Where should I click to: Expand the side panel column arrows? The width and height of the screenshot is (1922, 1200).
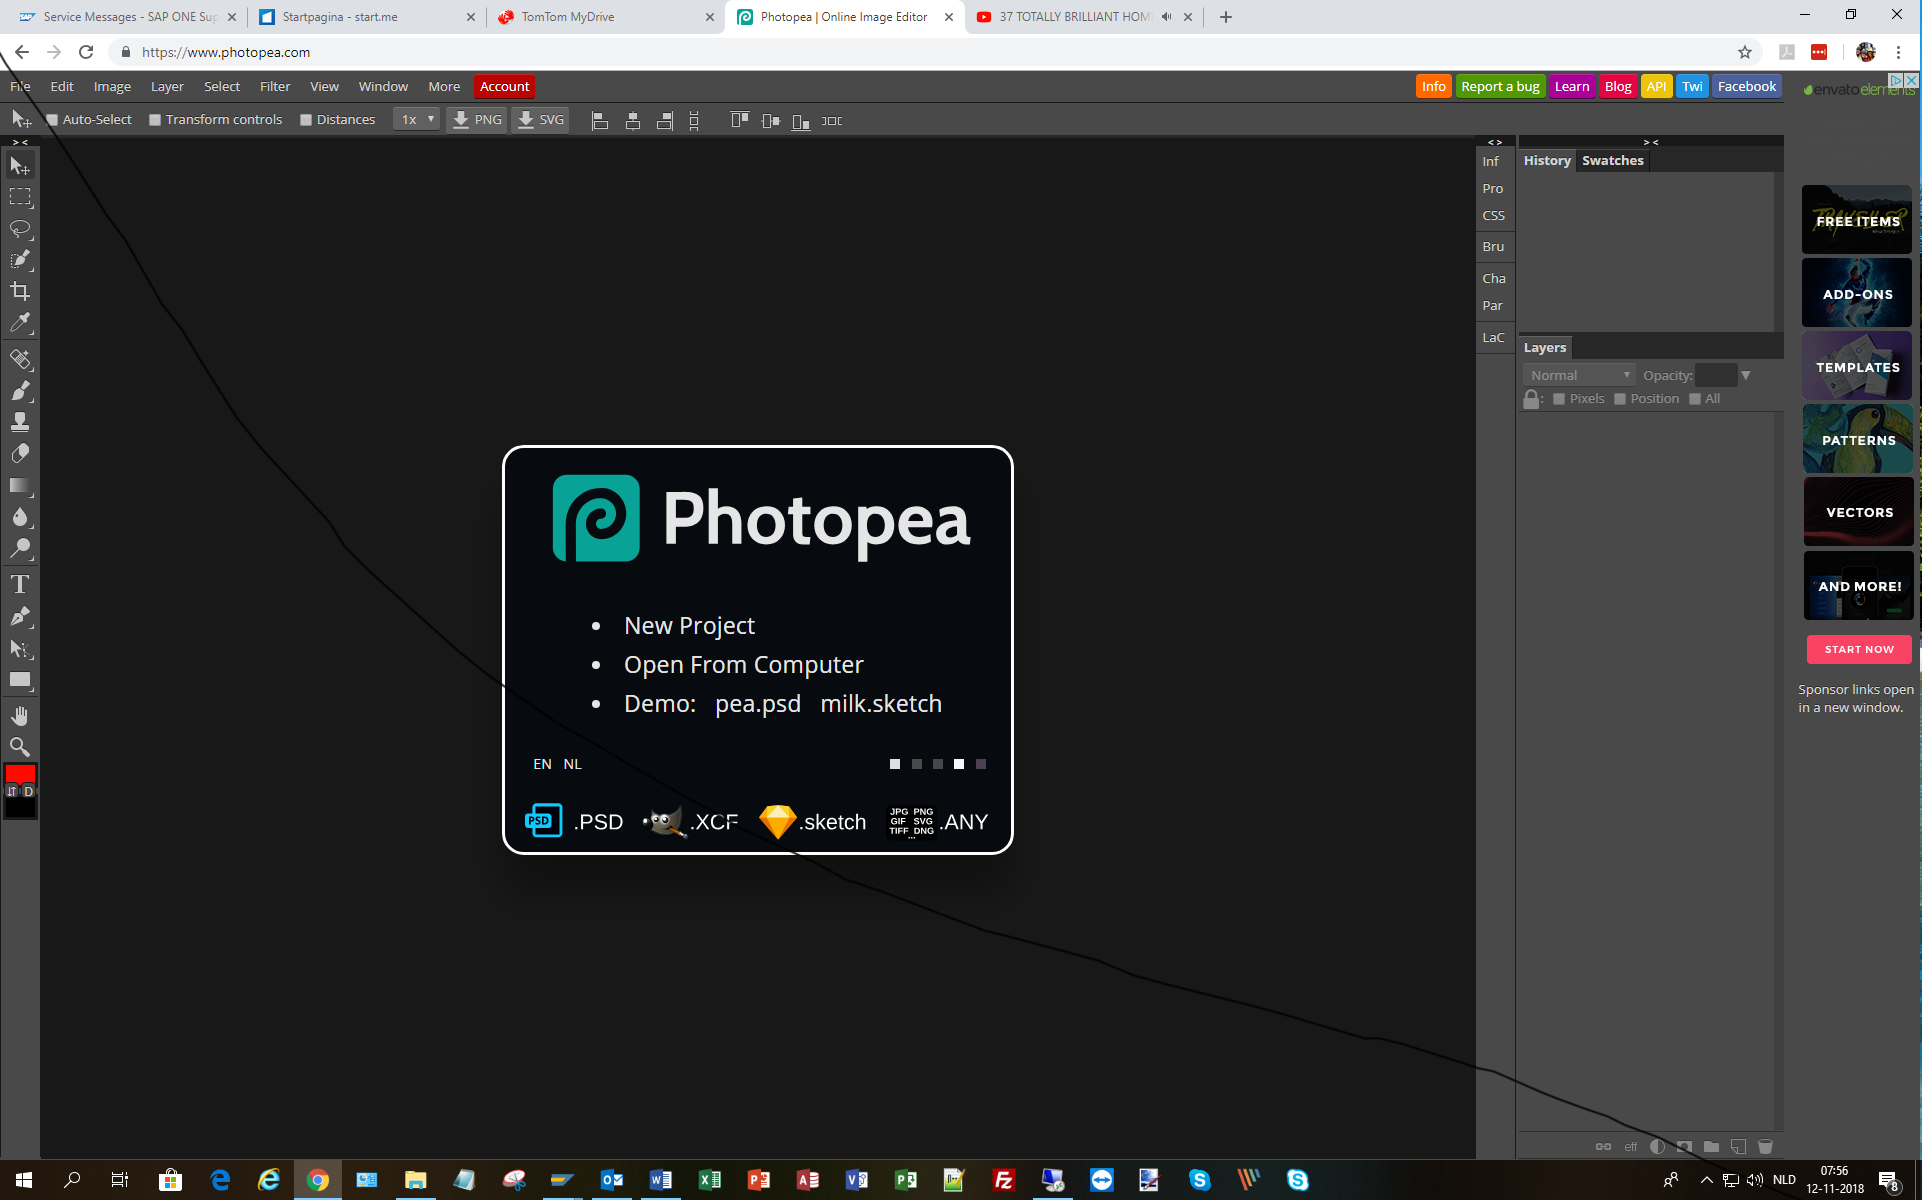(1495, 142)
